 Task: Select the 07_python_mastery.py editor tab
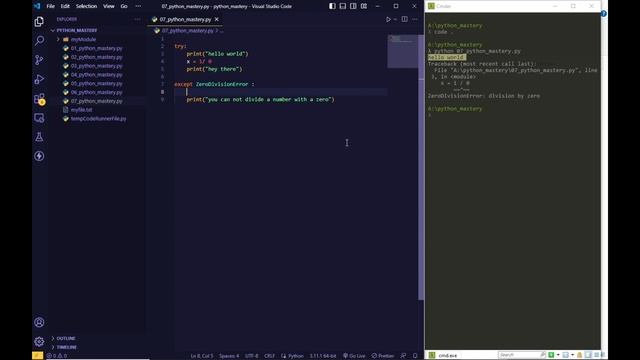pyautogui.click(x=185, y=19)
